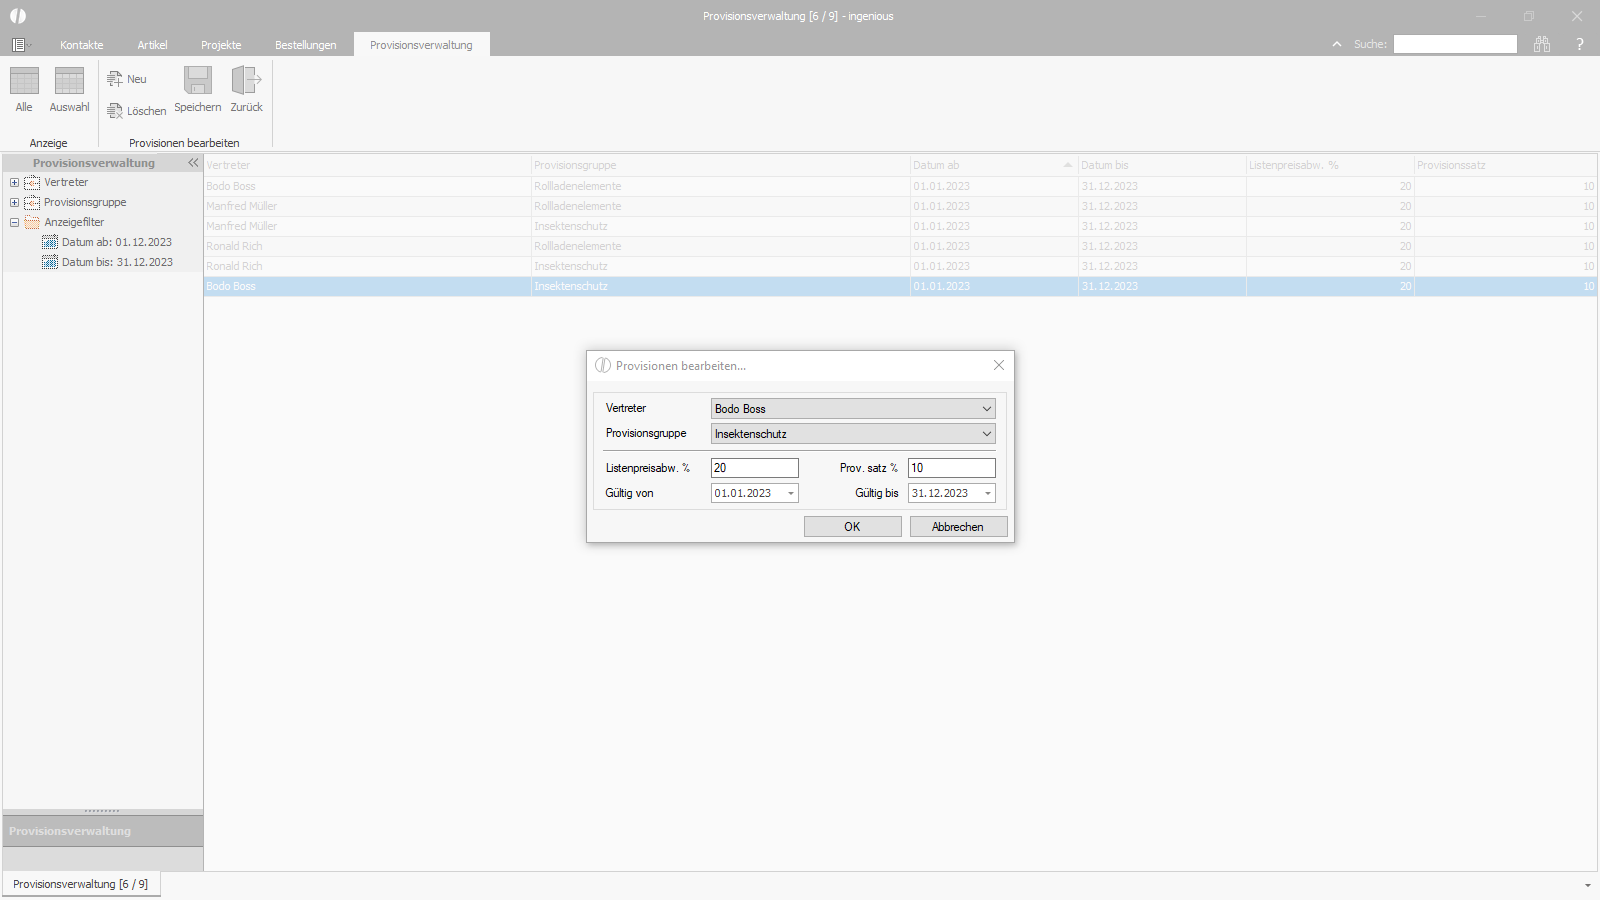Click the Alle display icon
Screen dimensions: 1600x900
24,81
